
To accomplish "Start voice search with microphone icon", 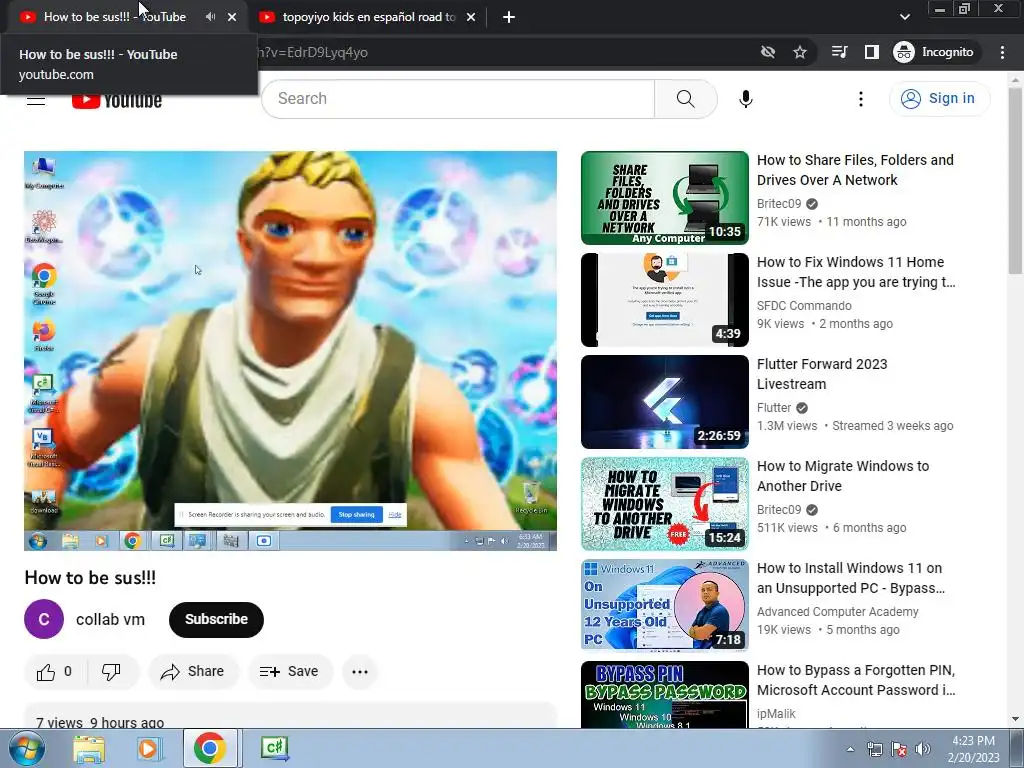I will click(x=746, y=99).
